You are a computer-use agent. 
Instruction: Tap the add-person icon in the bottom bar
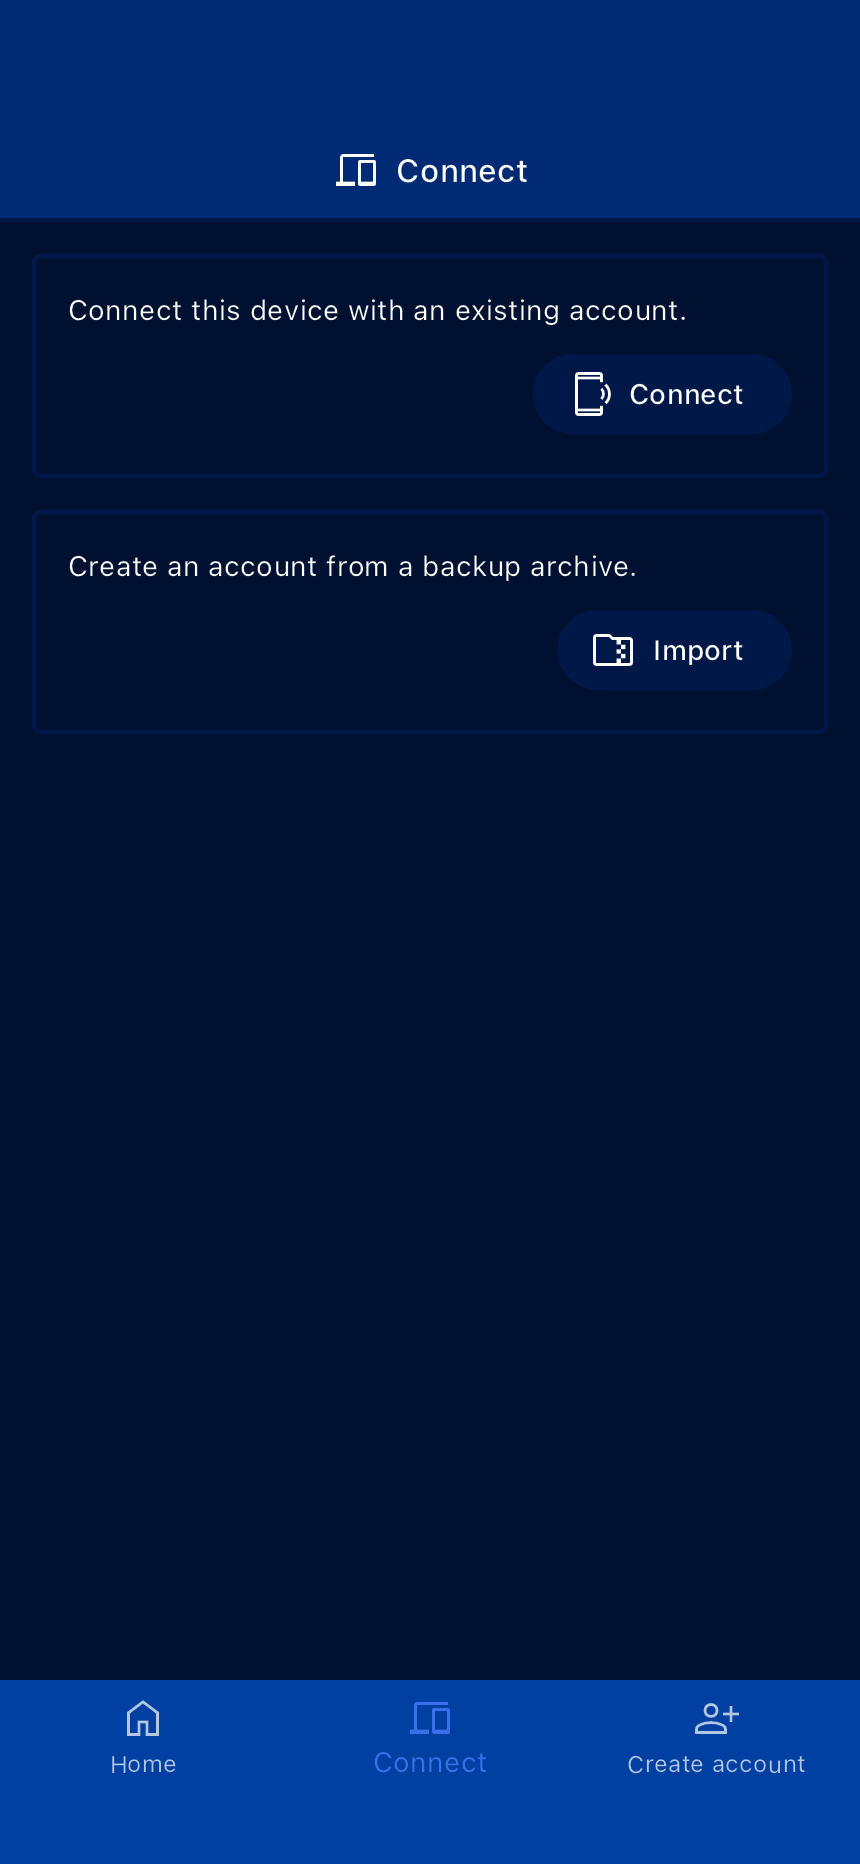pos(716,1718)
